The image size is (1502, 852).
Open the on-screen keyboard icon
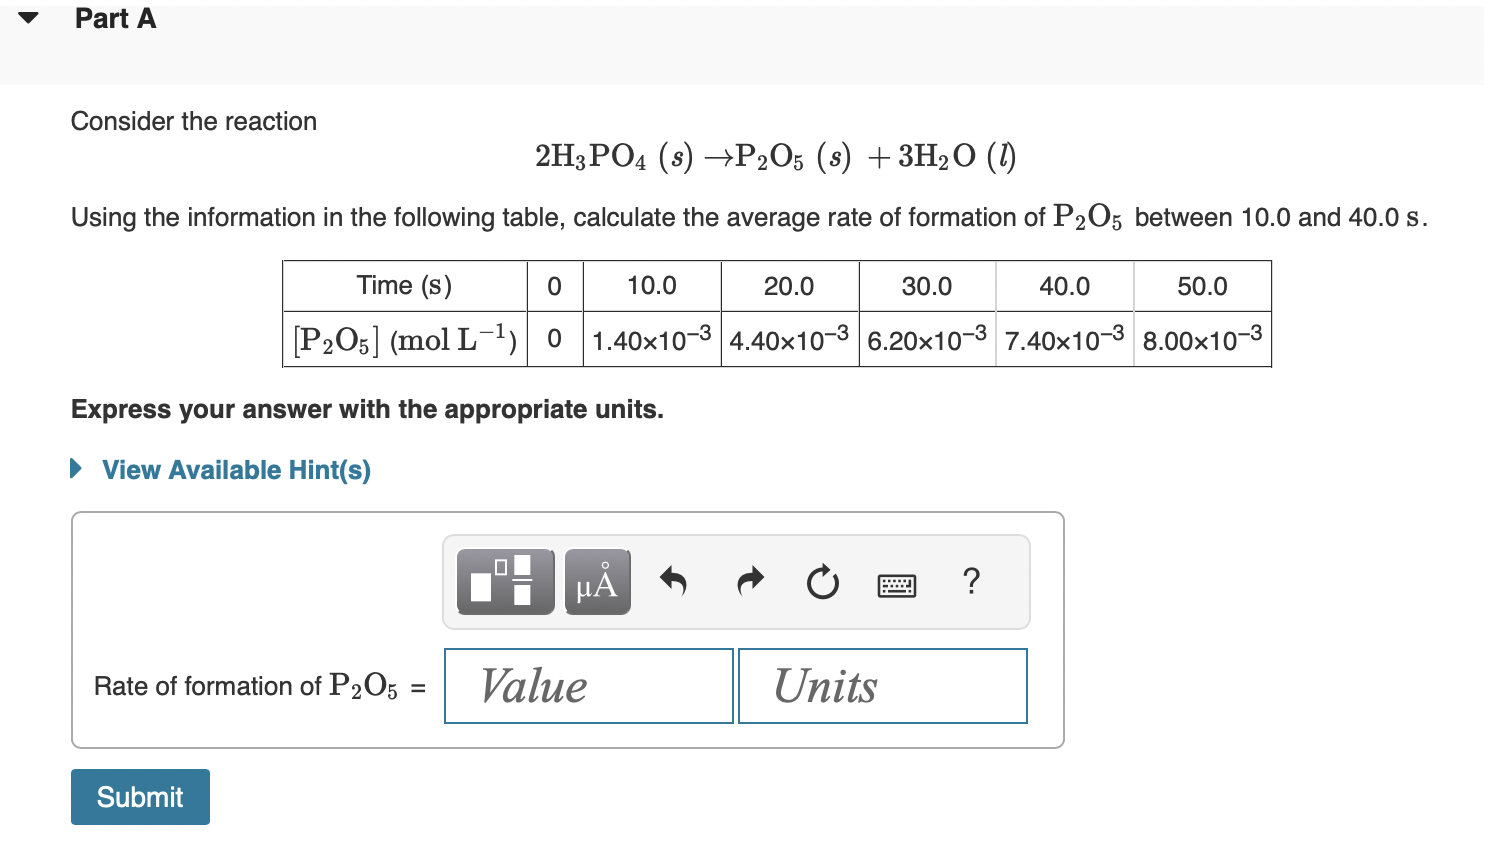tap(896, 584)
